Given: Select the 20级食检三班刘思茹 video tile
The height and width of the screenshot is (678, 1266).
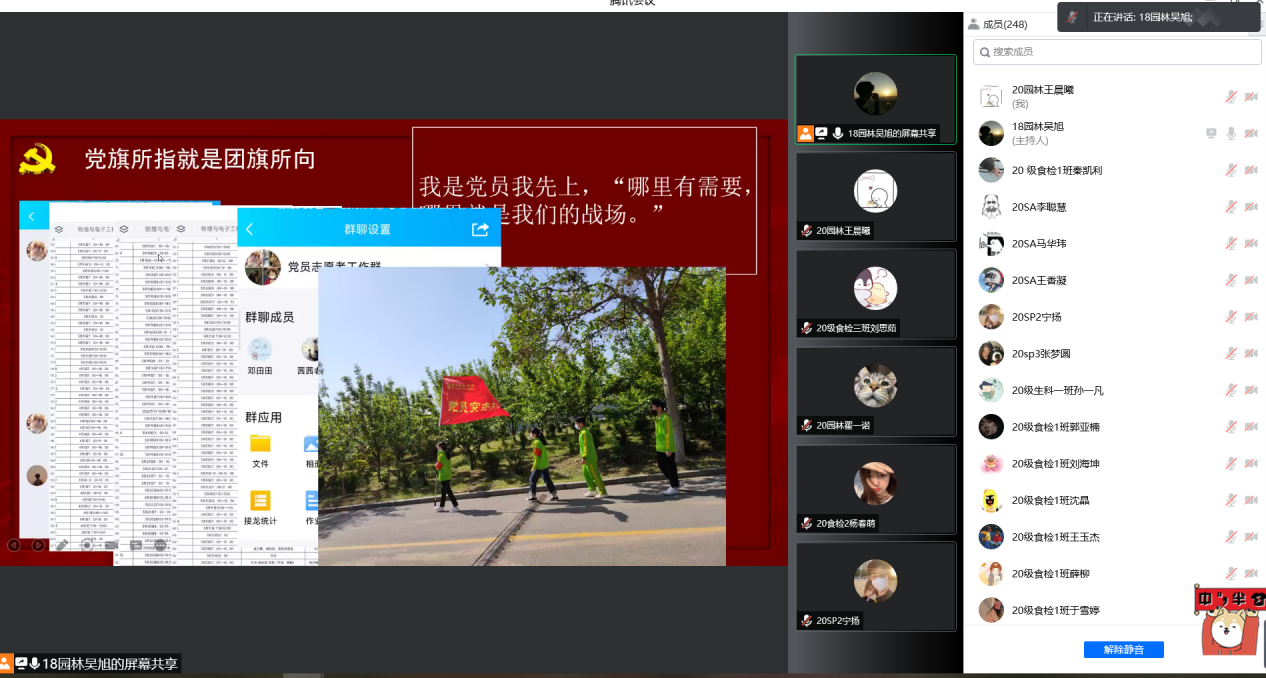Looking at the screenshot, I should coord(875,294).
